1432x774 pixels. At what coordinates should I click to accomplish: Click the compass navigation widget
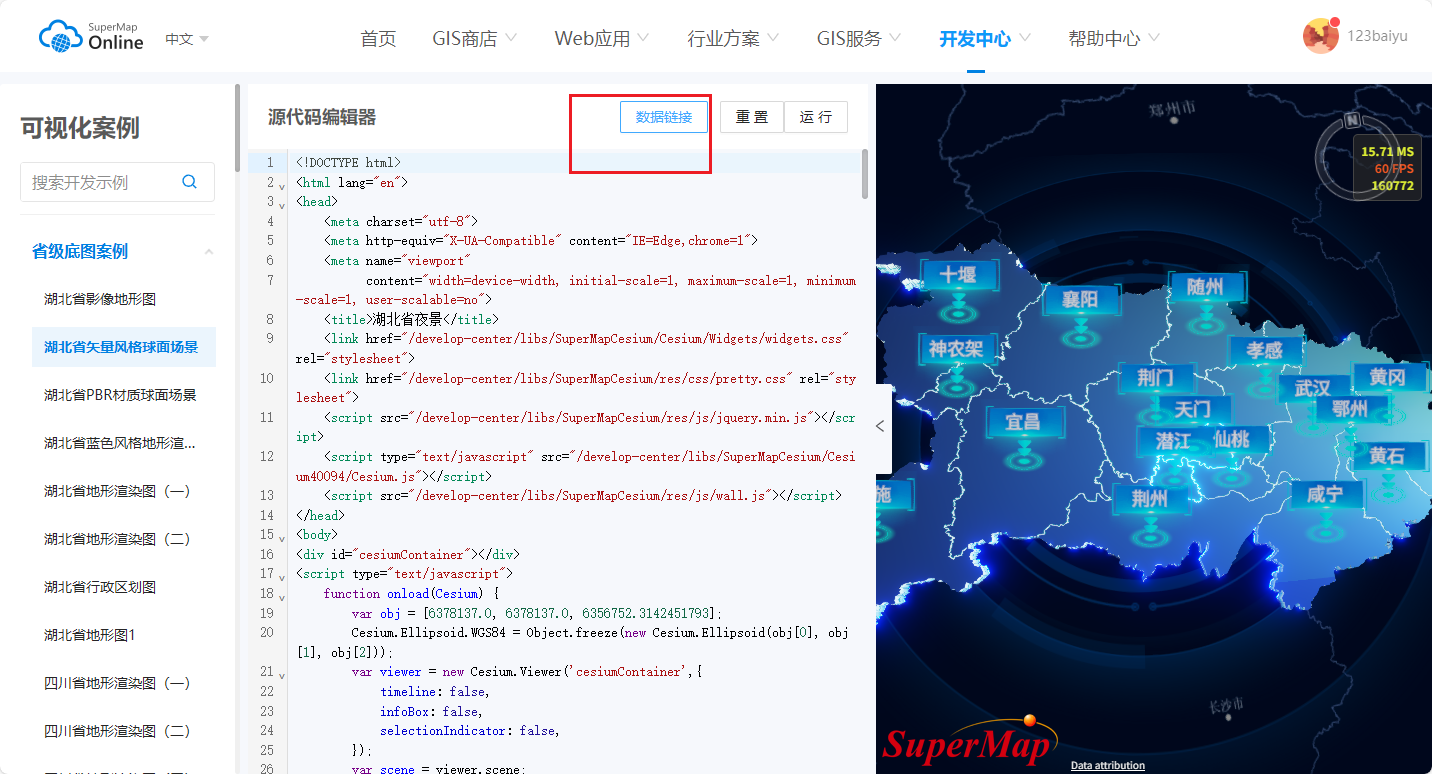(x=1352, y=122)
